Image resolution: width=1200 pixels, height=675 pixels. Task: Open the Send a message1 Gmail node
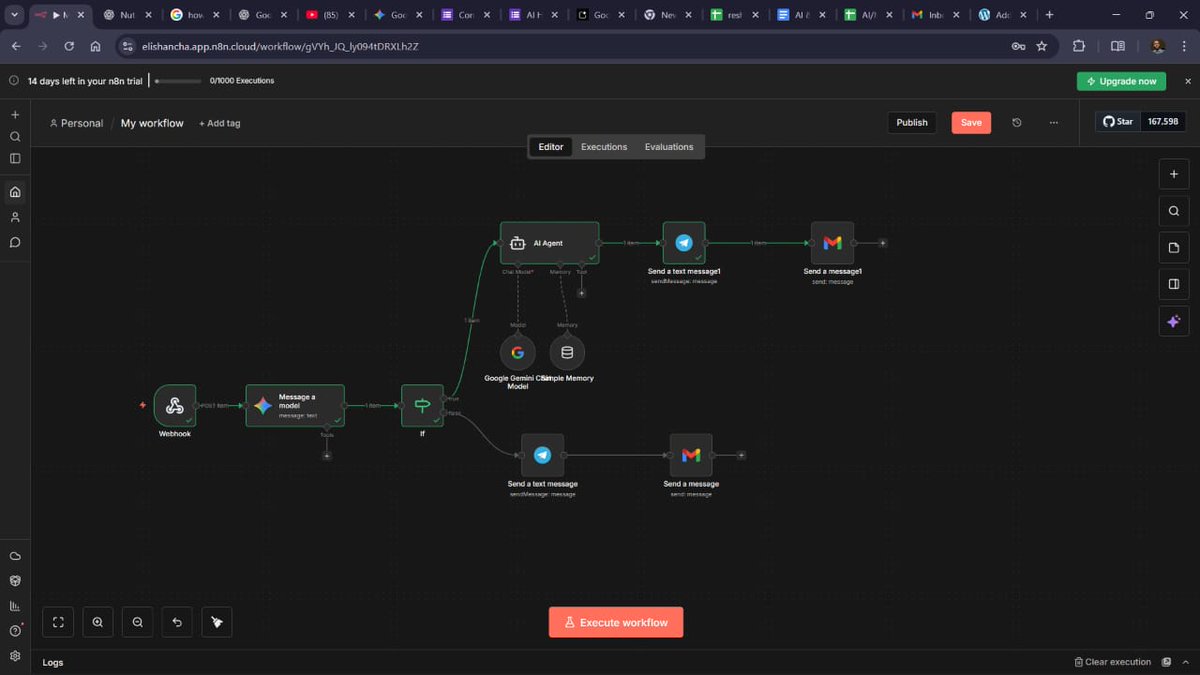[833, 243]
